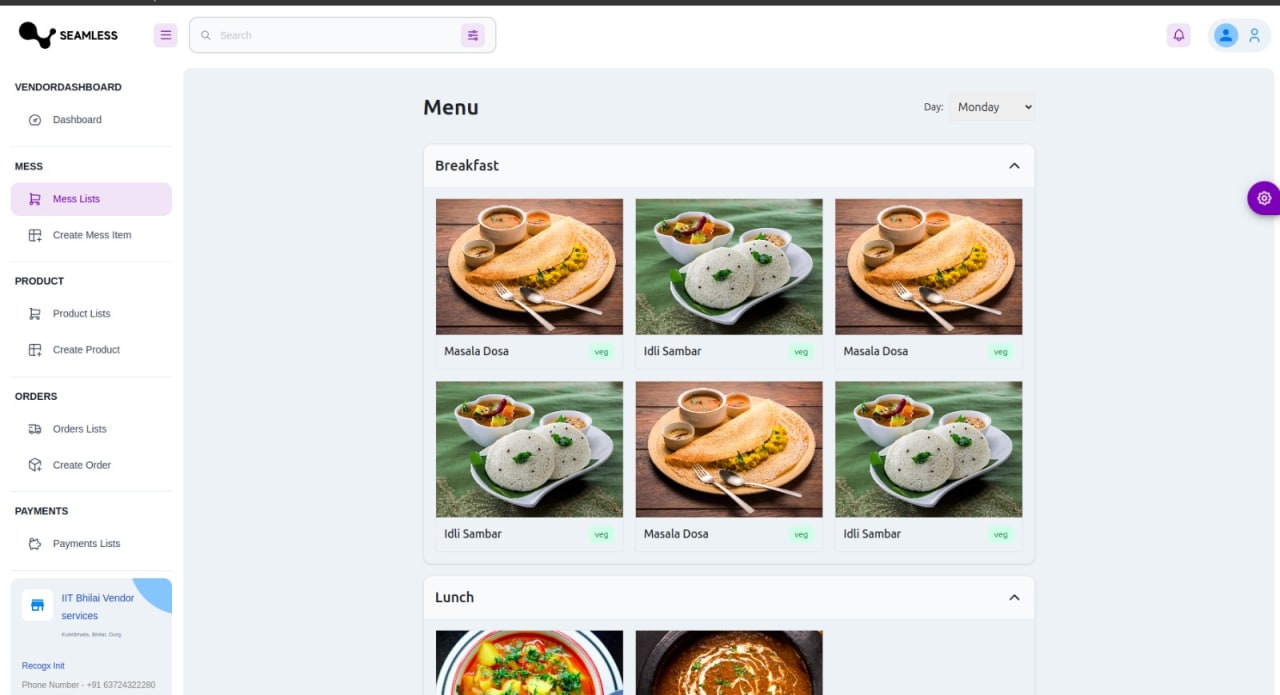Open Create Product menu entry
Viewport: 1280px width, 695px height.
(x=91, y=350)
